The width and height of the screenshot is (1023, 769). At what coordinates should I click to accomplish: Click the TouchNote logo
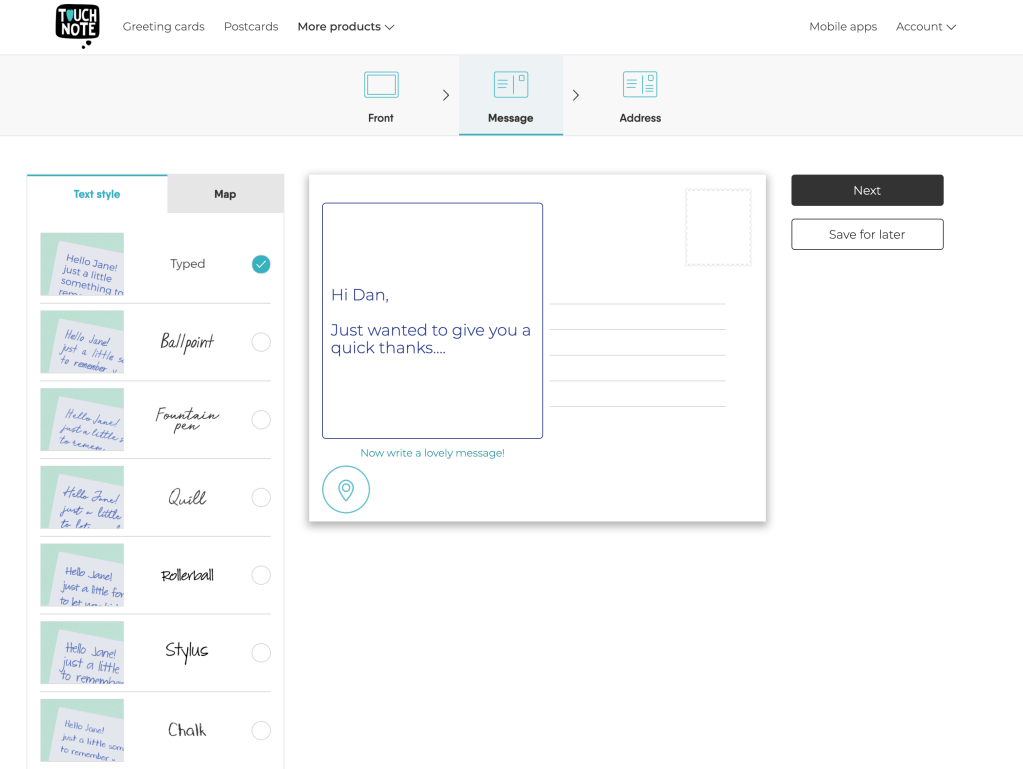click(77, 26)
